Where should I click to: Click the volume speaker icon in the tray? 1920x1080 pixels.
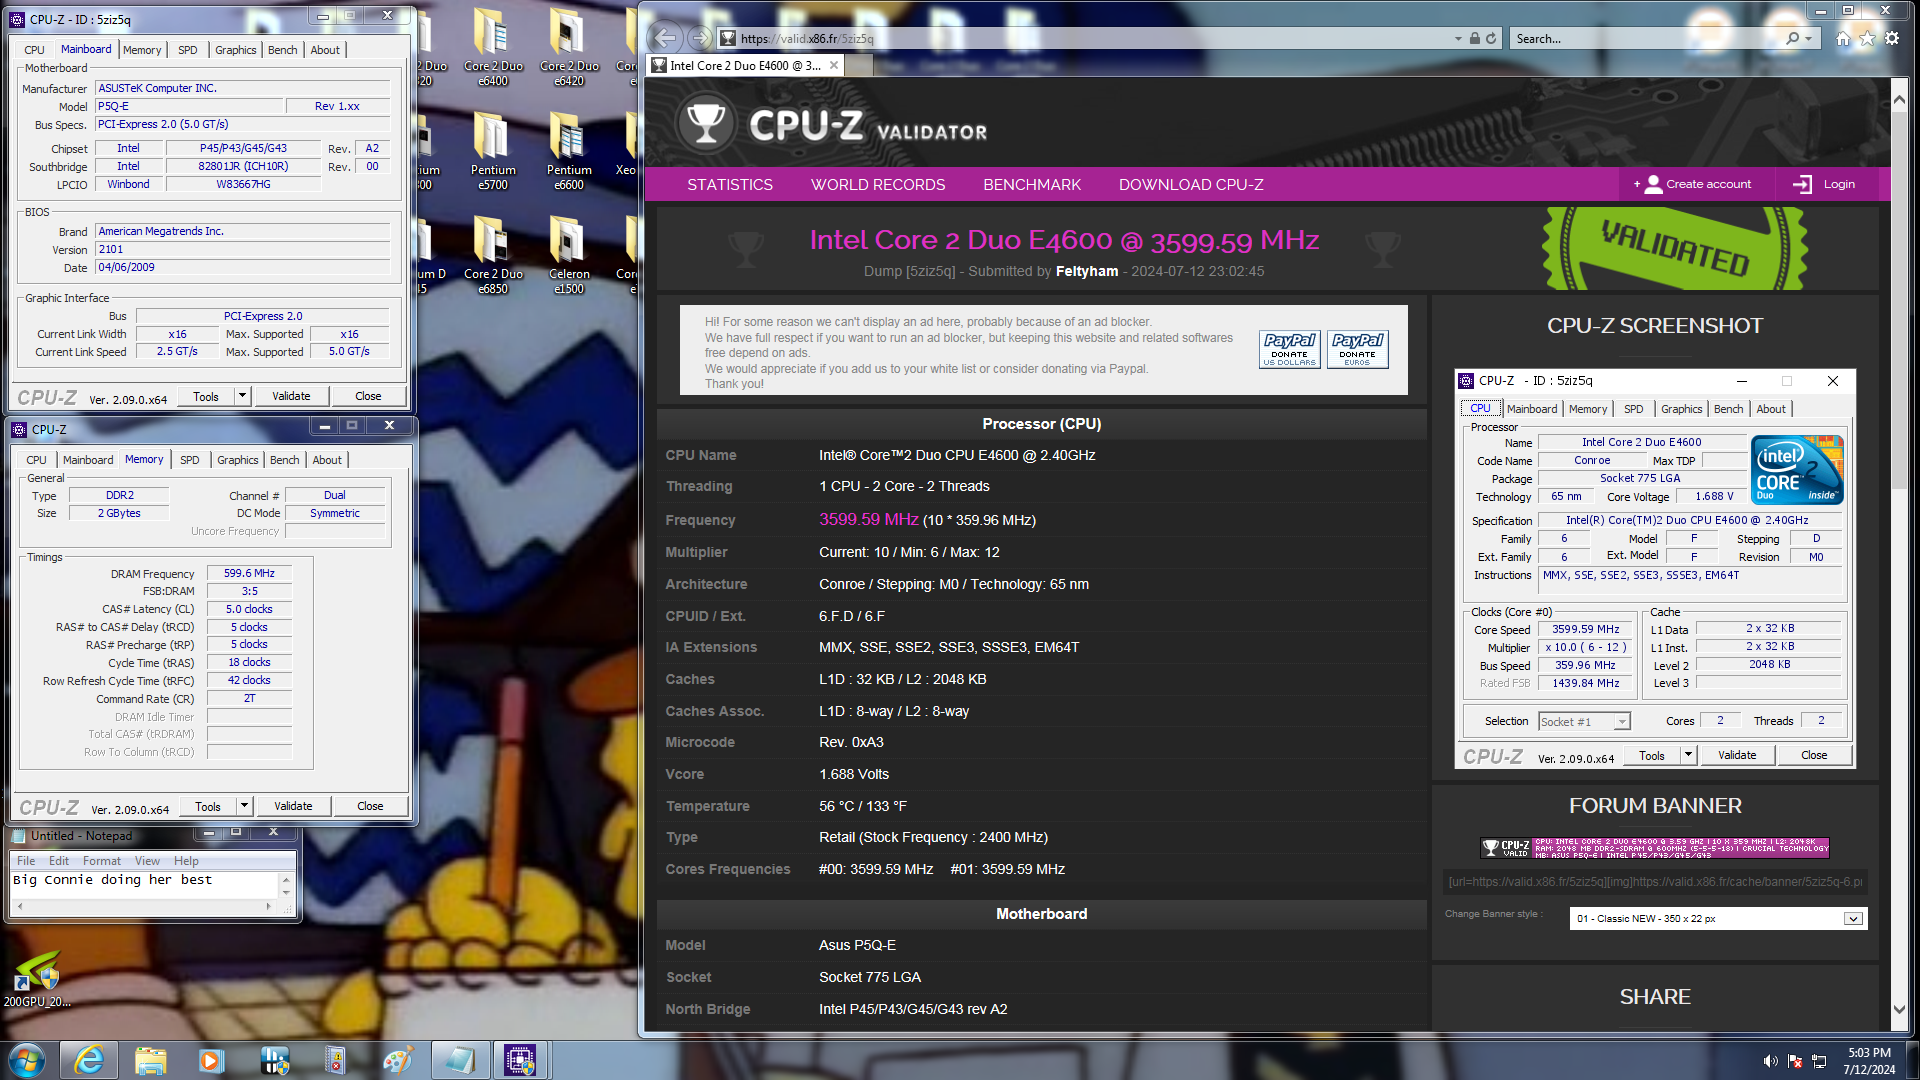point(1770,1061)
